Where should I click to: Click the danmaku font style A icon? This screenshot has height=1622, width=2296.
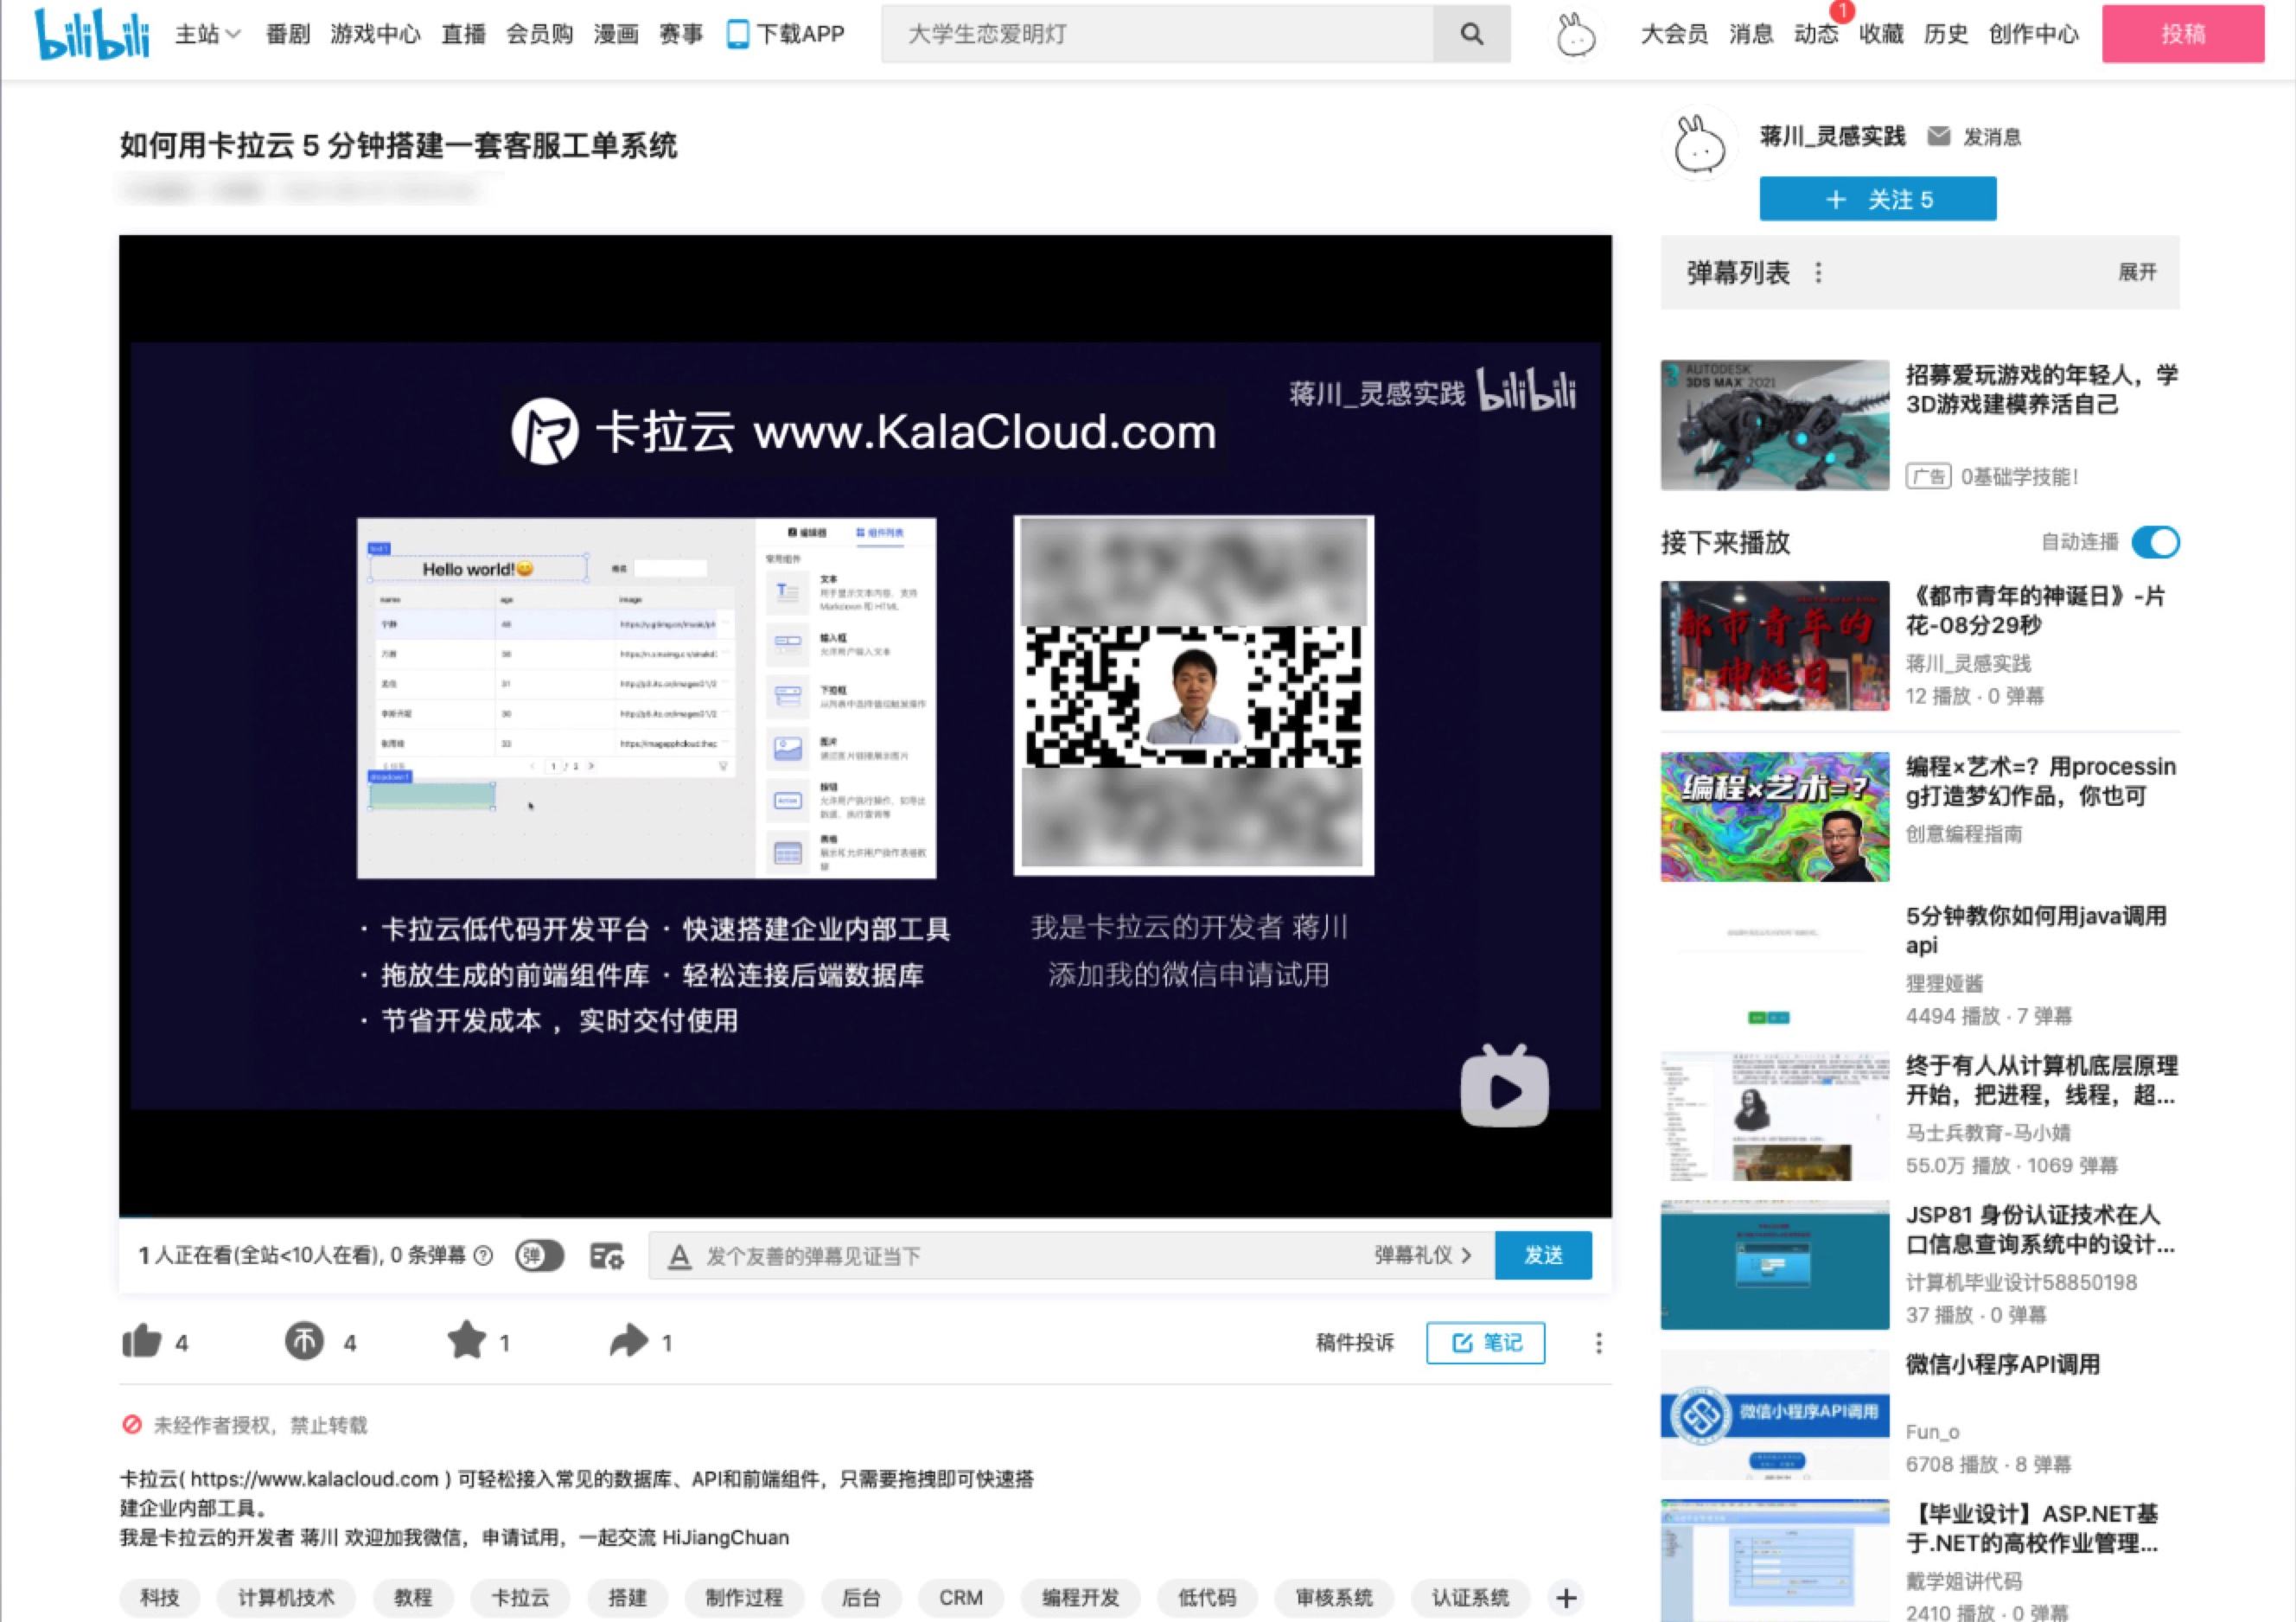pyautogui.click(x=680, y=1257)
